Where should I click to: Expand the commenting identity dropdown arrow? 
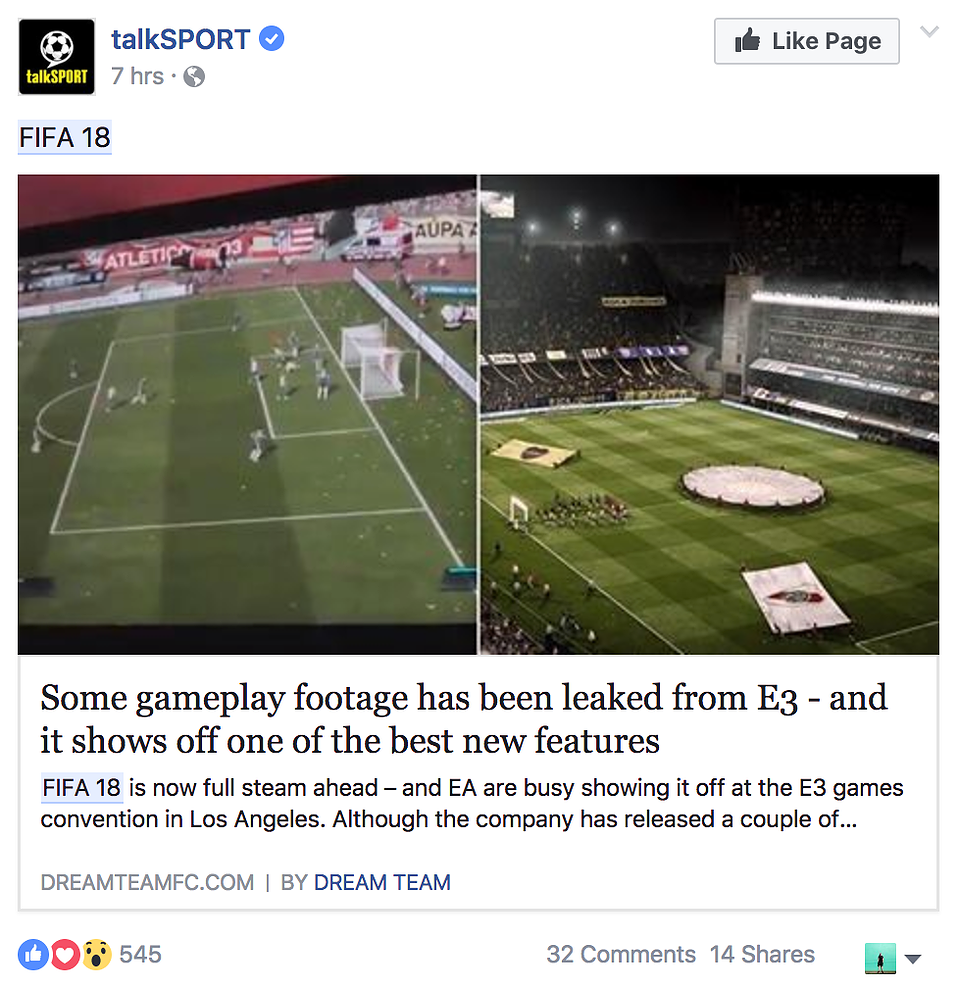pos(913,959)
